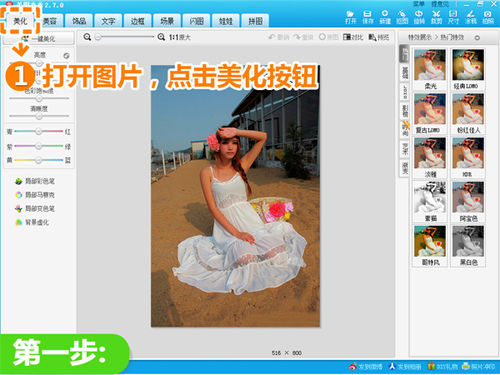This screenshot has height=375, width=500.
Task: Select the LOMO vertical effects tab
Action: [405, 92]
